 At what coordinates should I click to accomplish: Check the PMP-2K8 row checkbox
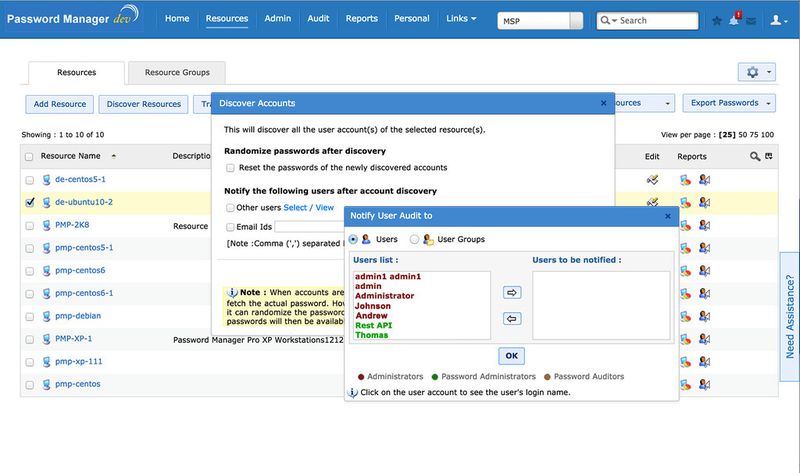coord(30,226)
